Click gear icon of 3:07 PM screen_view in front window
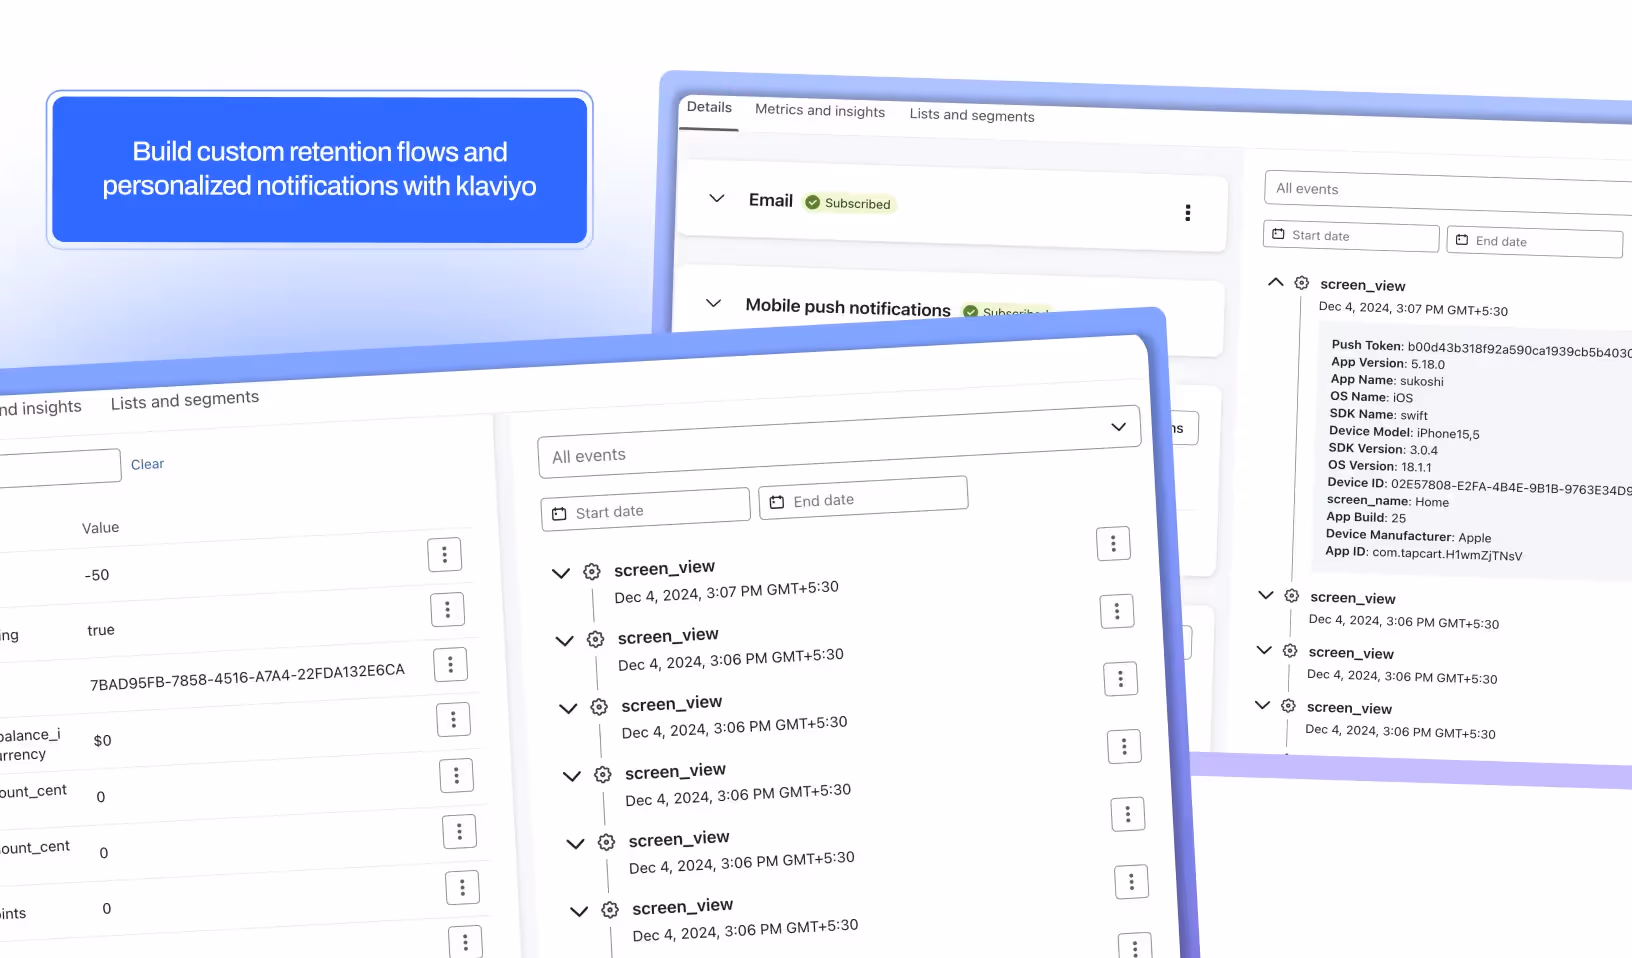This screenshot has width=1632, height=958. pos(592,571)
